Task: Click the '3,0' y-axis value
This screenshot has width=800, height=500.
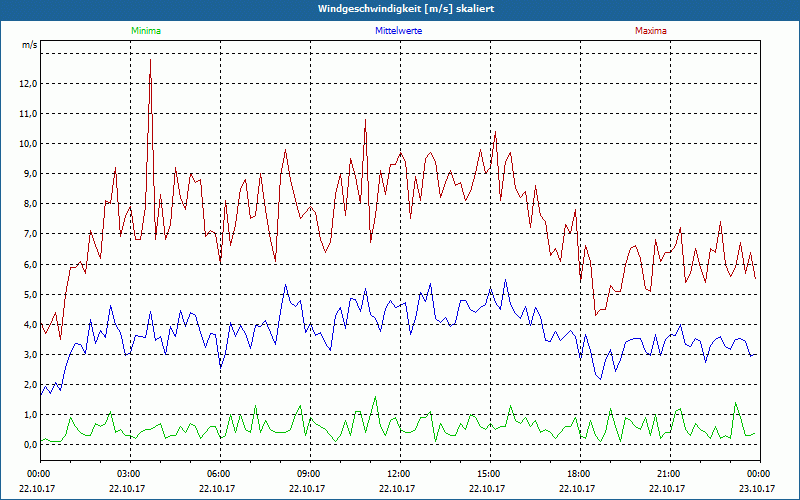Action: [30, 355]
